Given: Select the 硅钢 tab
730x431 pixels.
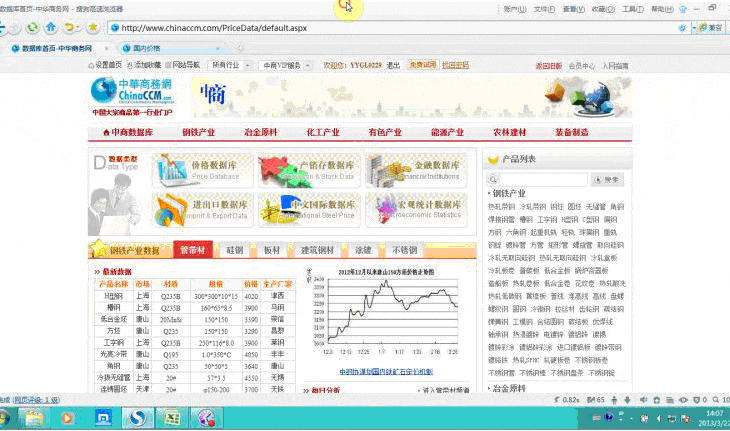Looking at the screenshot, I should pos(235,249).
